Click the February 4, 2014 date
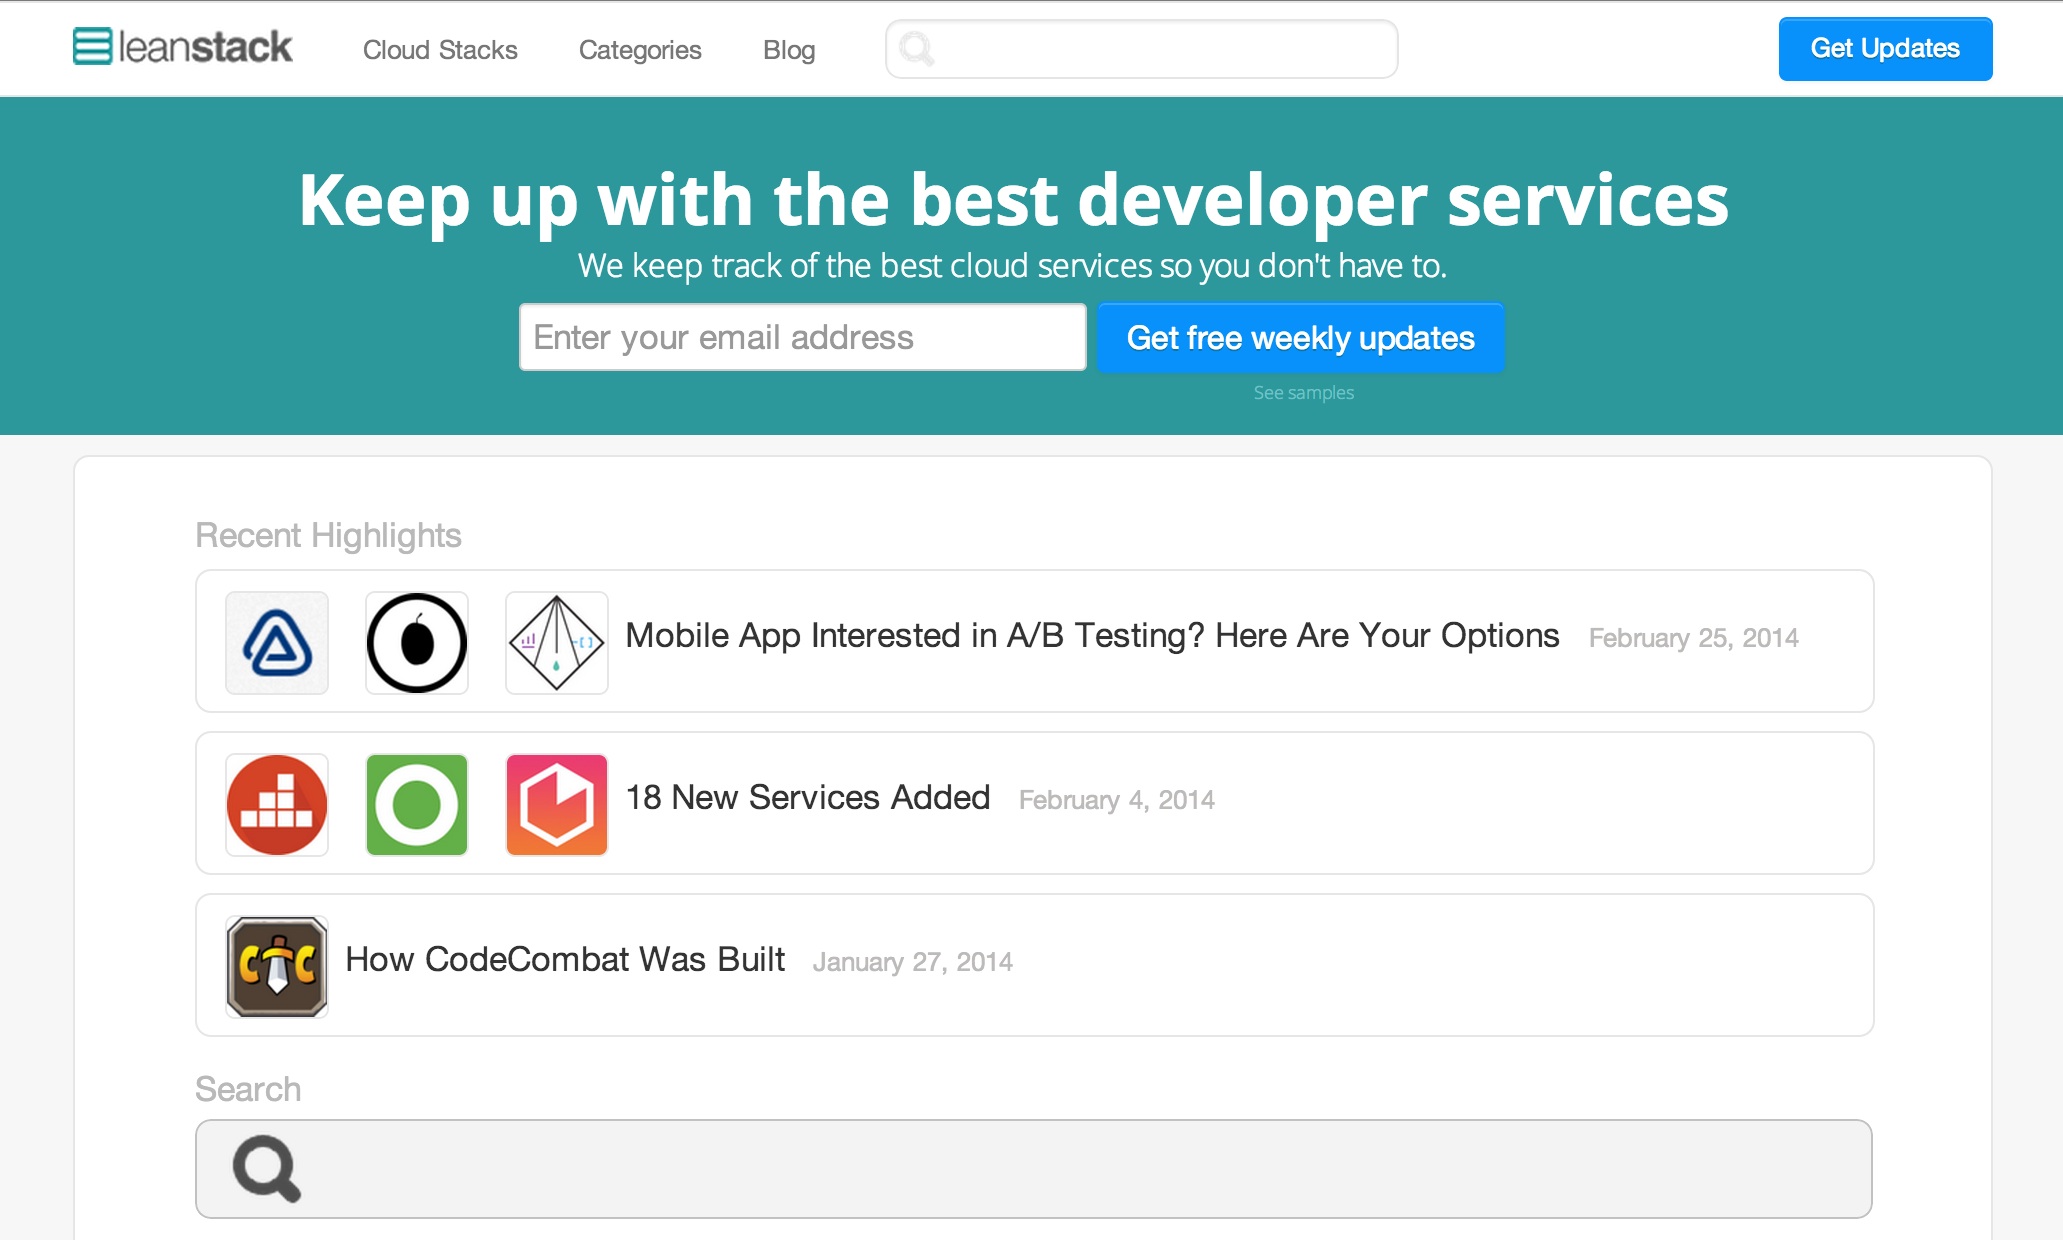Image resolution: width=2063 pixels, height=1240 pixels. (x=1116, y=800)
